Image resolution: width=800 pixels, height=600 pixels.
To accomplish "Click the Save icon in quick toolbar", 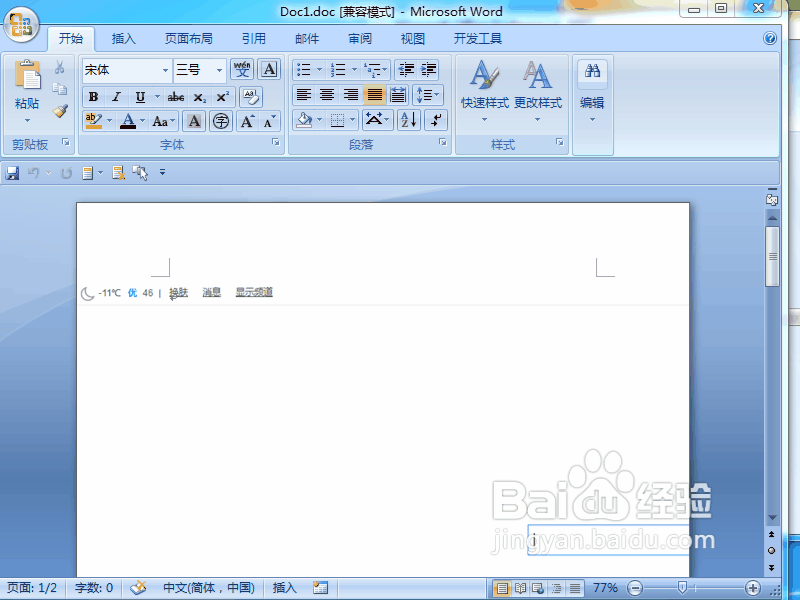I will (x=12, y=173).
